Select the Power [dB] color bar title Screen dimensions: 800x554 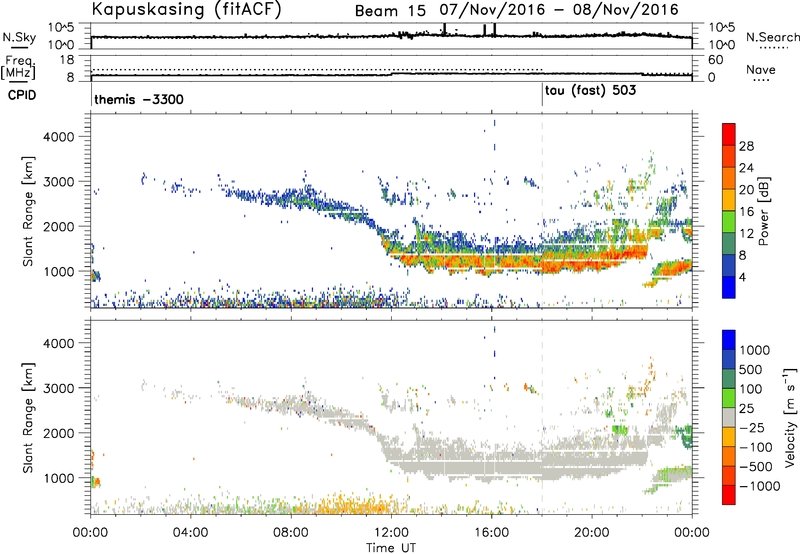(x=763, y=211)
